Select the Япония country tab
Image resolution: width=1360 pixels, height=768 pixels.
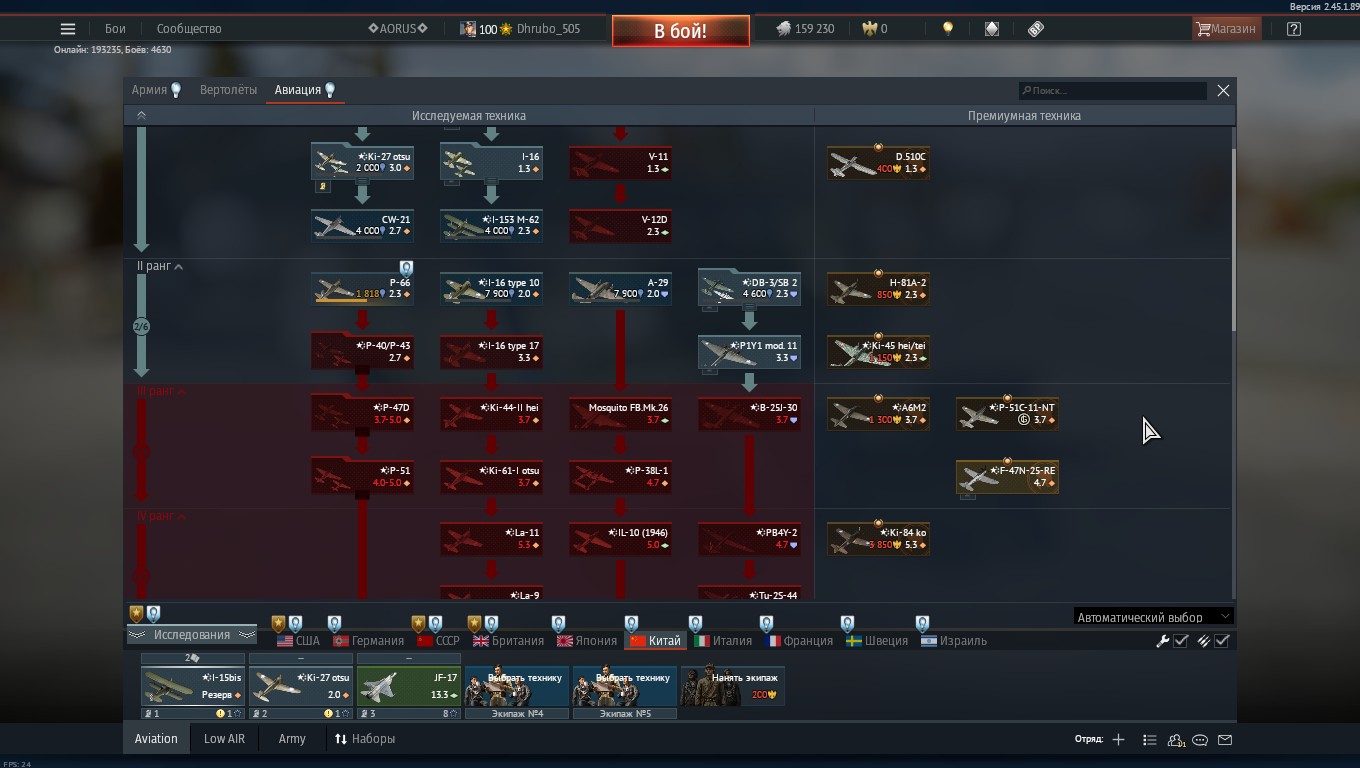coord(587,641)
